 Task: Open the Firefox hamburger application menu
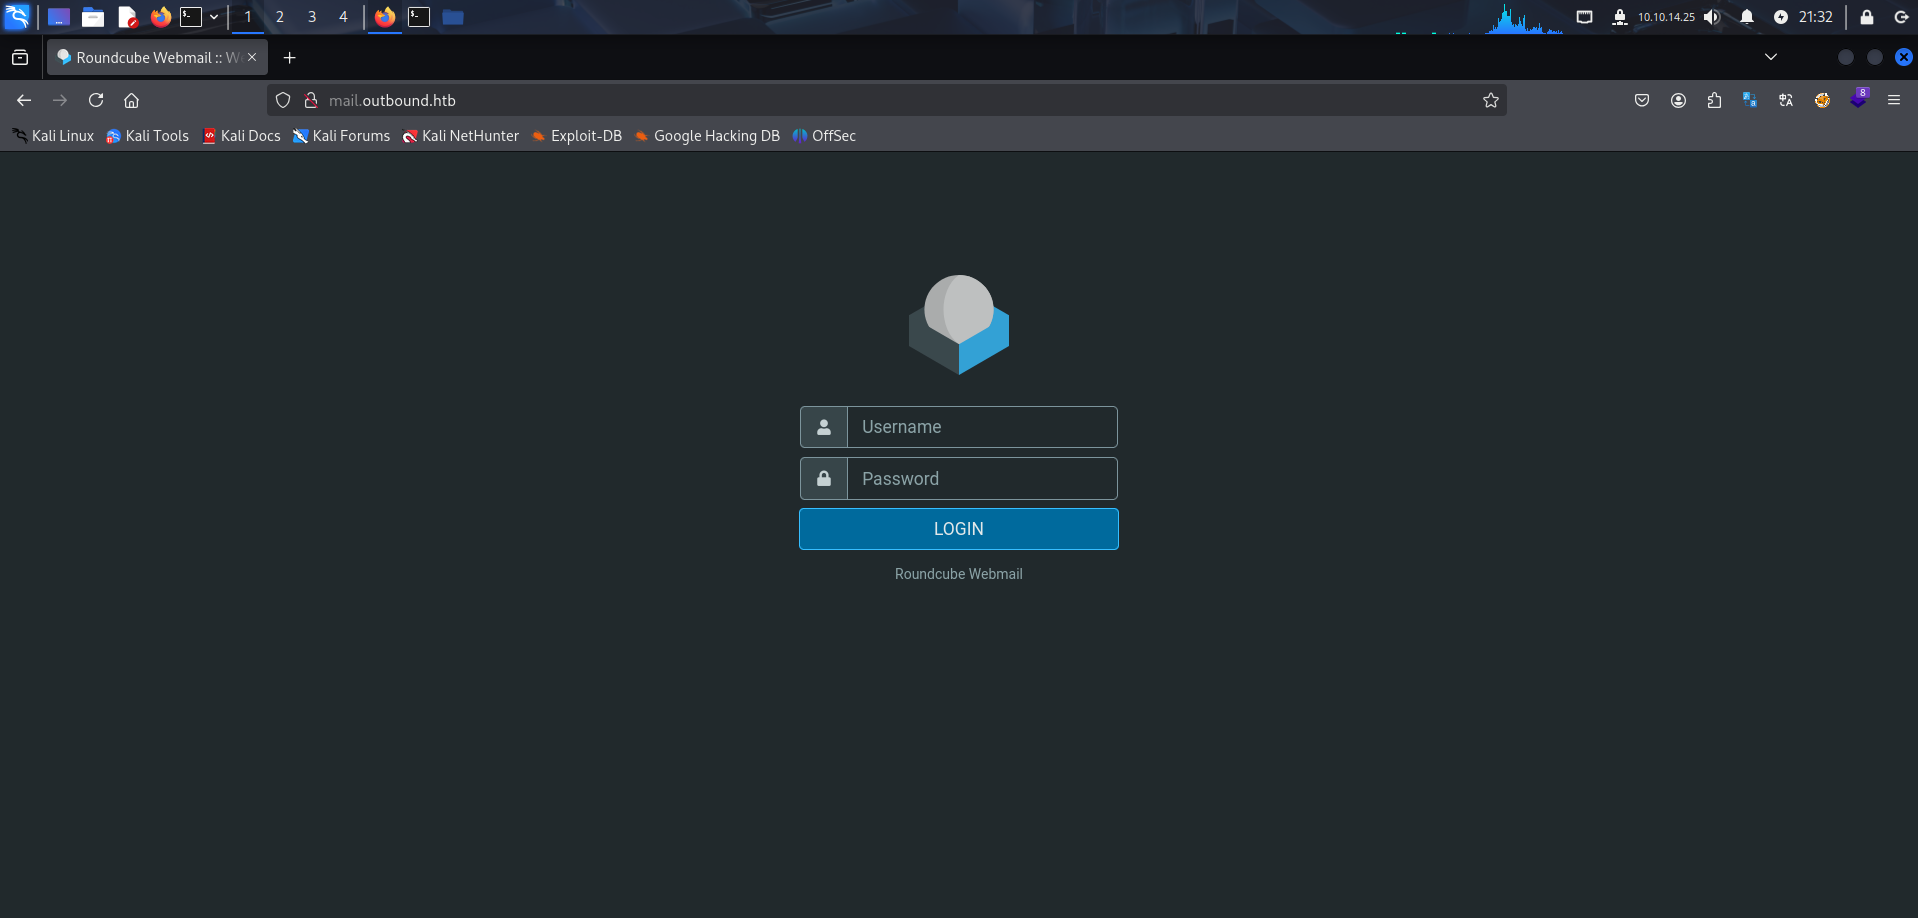[x=1894, y=100]
